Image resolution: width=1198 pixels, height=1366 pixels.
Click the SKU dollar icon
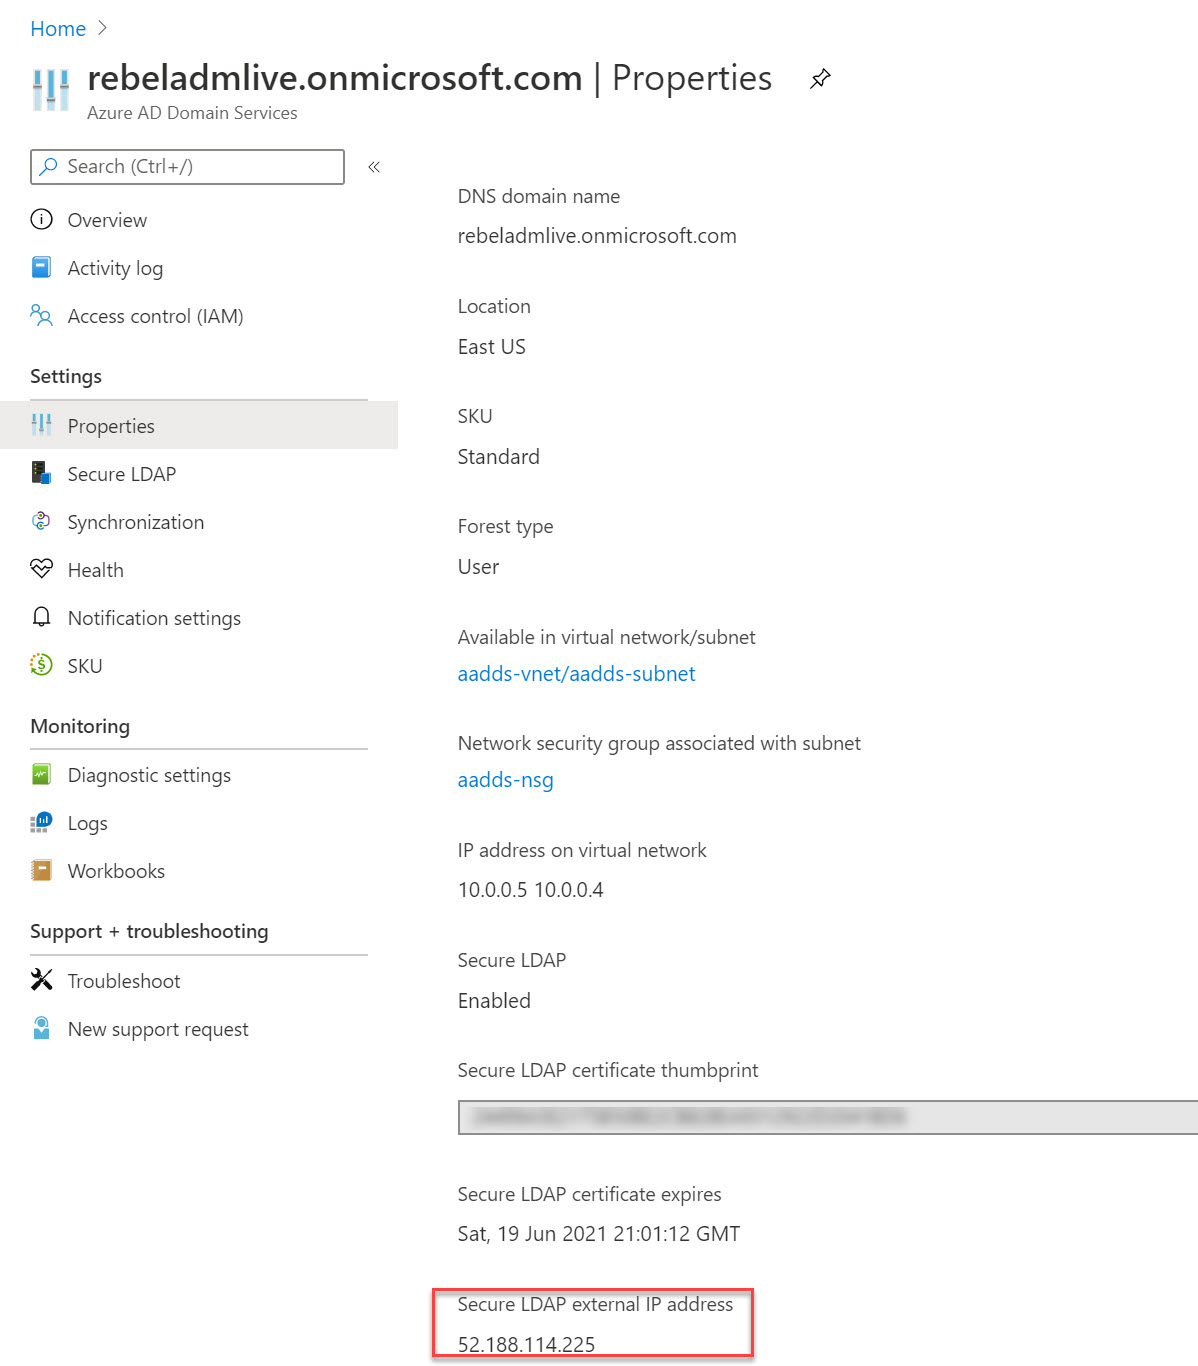(41, 664)
